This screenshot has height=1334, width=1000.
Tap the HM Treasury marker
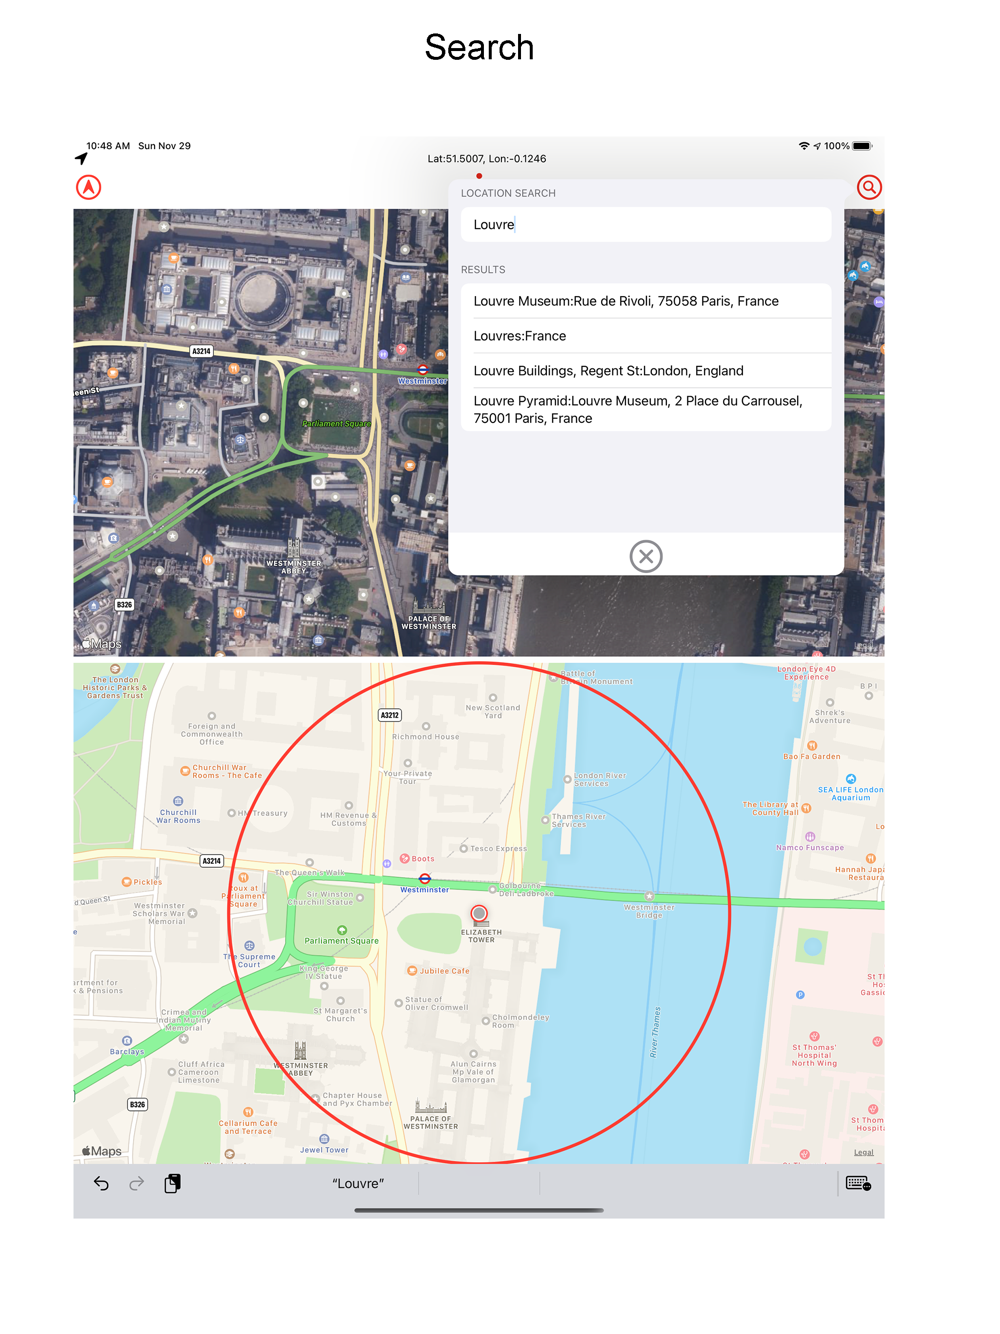click(x=231, y=813)
